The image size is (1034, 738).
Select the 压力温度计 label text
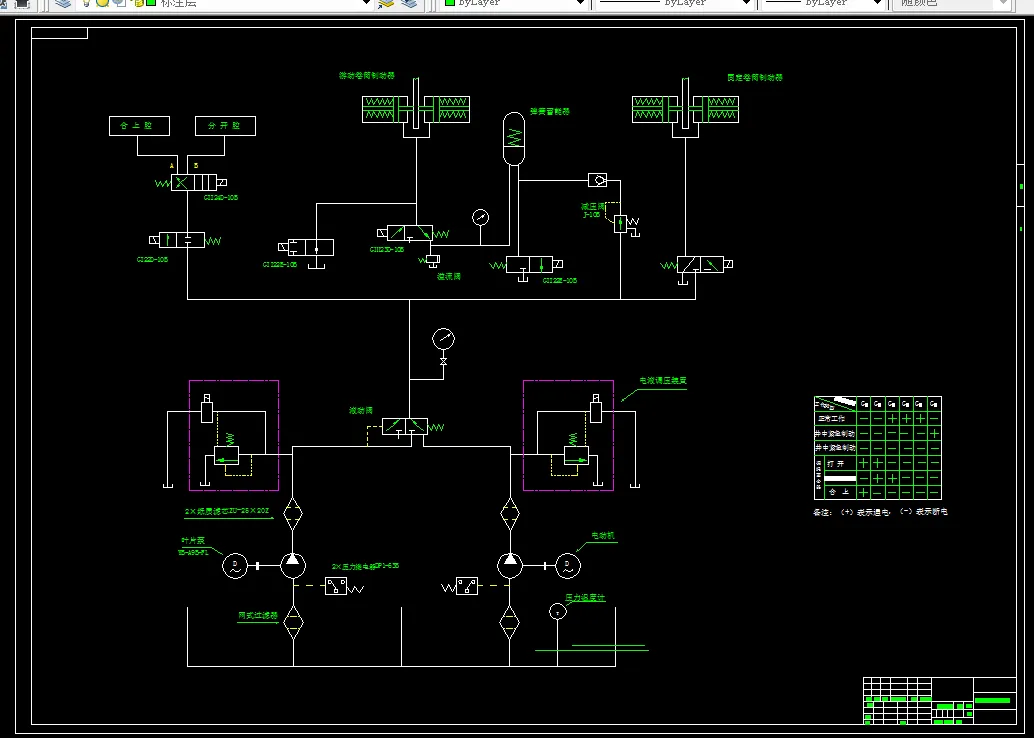585,598
